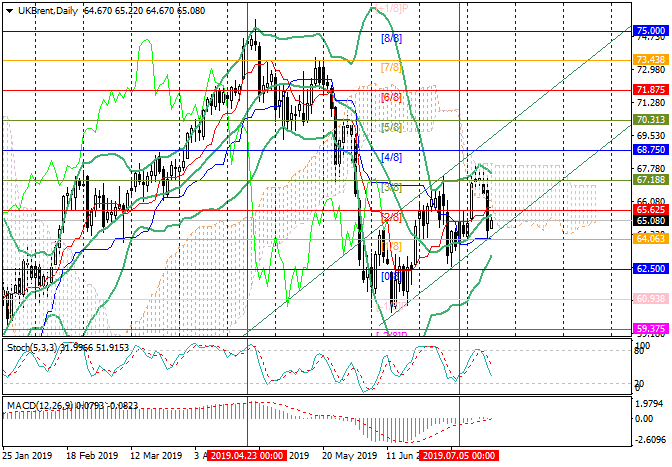
Task: Select the [6/8] Murrey level label
Action: pos(391,97)
